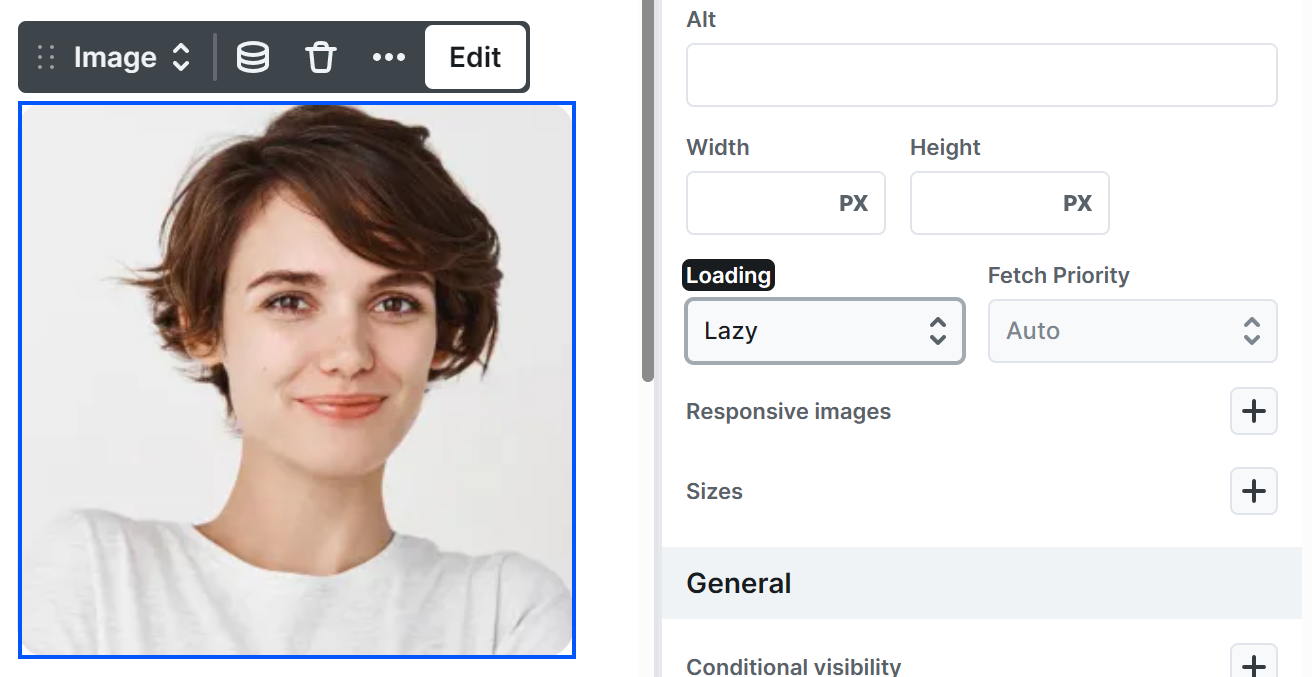Click into the Alt text field

981,75
